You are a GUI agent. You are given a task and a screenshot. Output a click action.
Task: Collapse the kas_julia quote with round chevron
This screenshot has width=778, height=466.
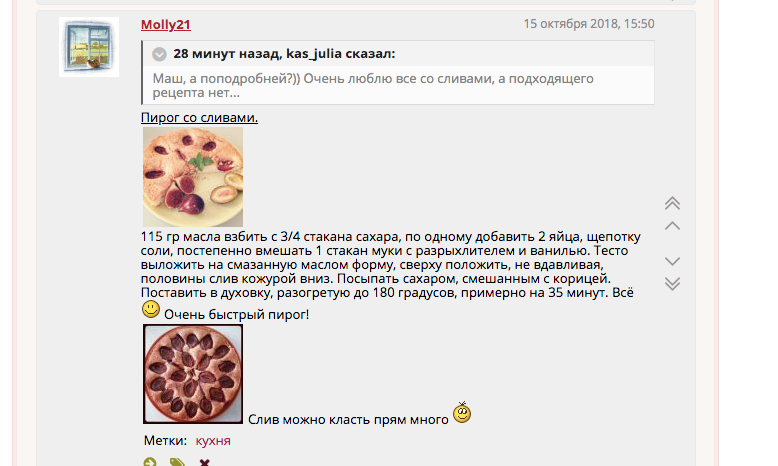159,54
